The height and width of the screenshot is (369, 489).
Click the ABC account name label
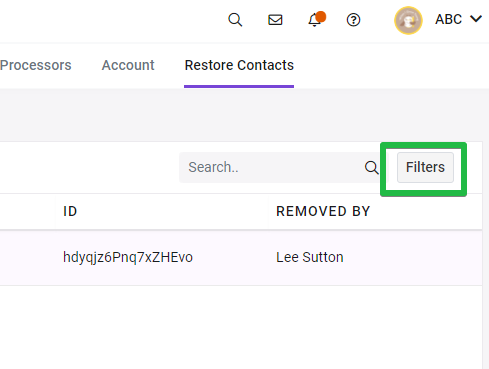(448, 19)
